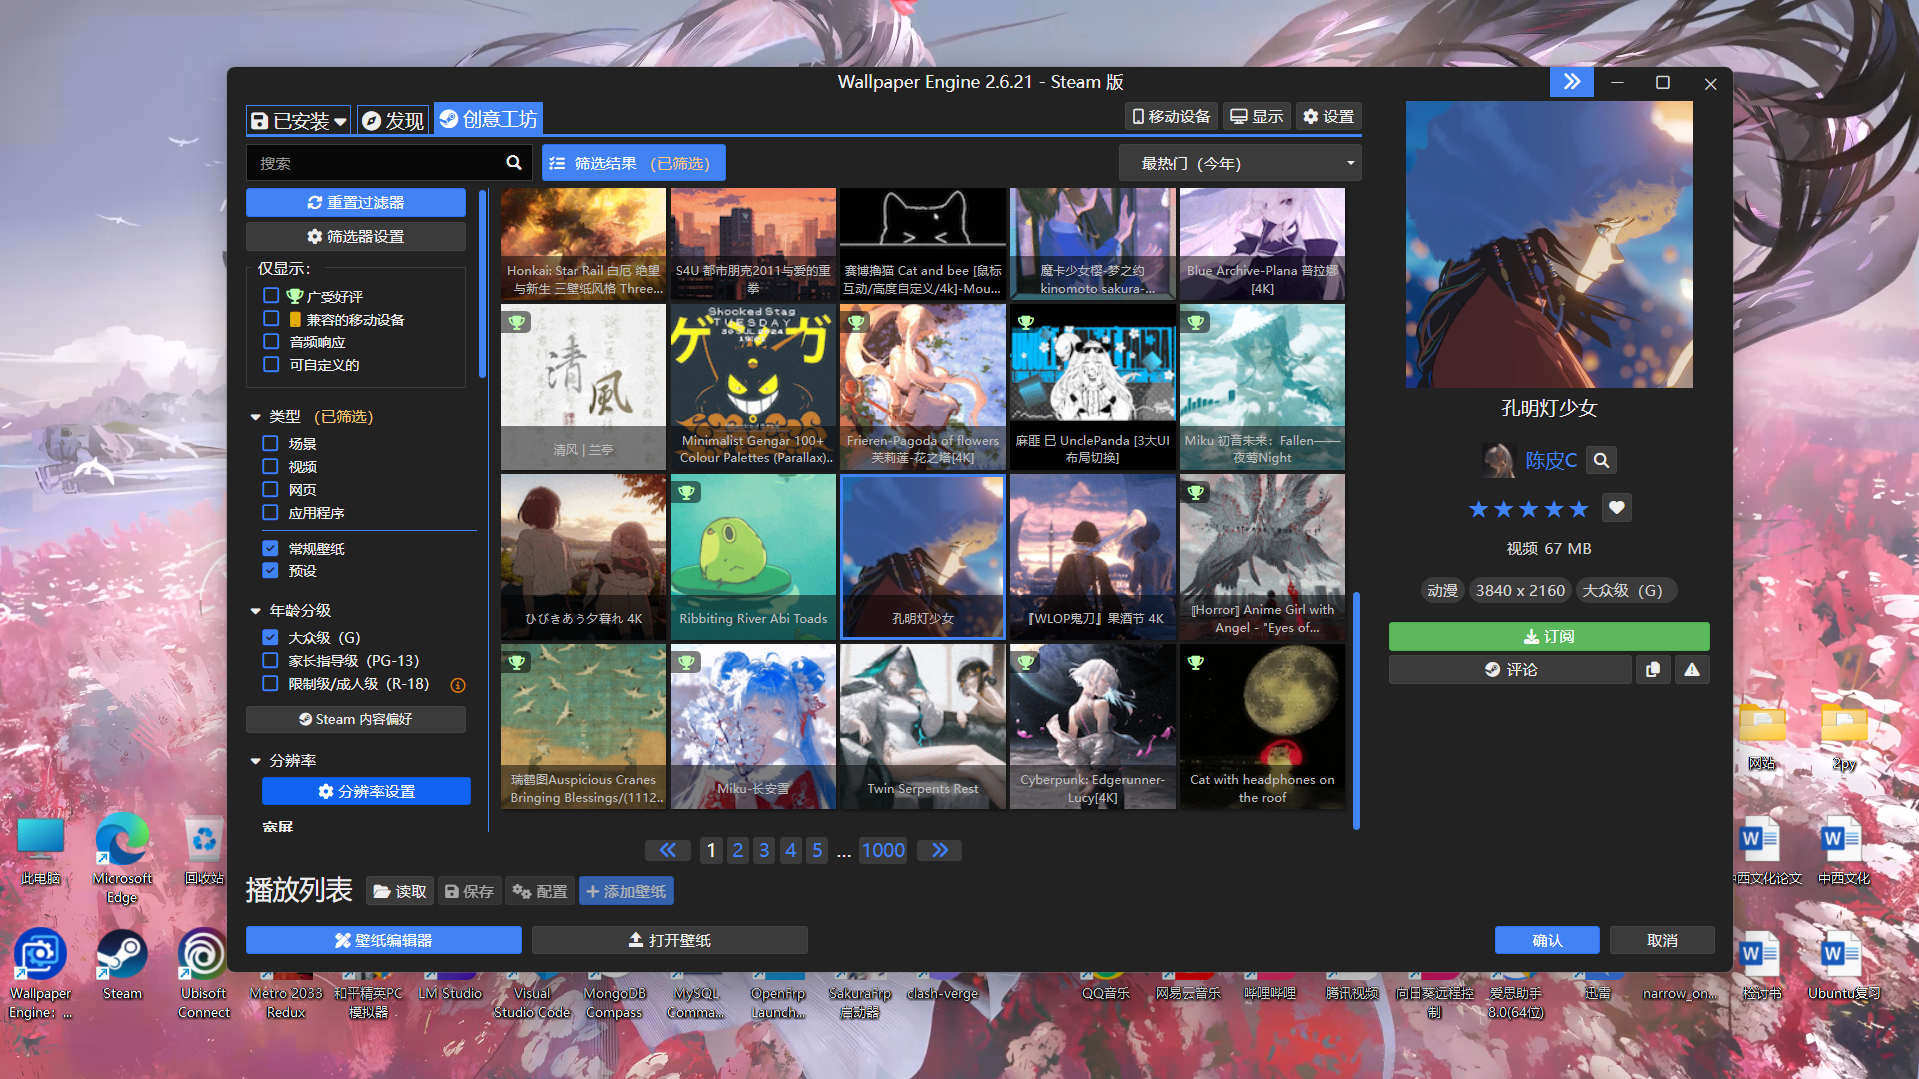Click the heart favorite icon beside the stars
This screenshot has width=1919, height=1079.
coord(1616,508)
